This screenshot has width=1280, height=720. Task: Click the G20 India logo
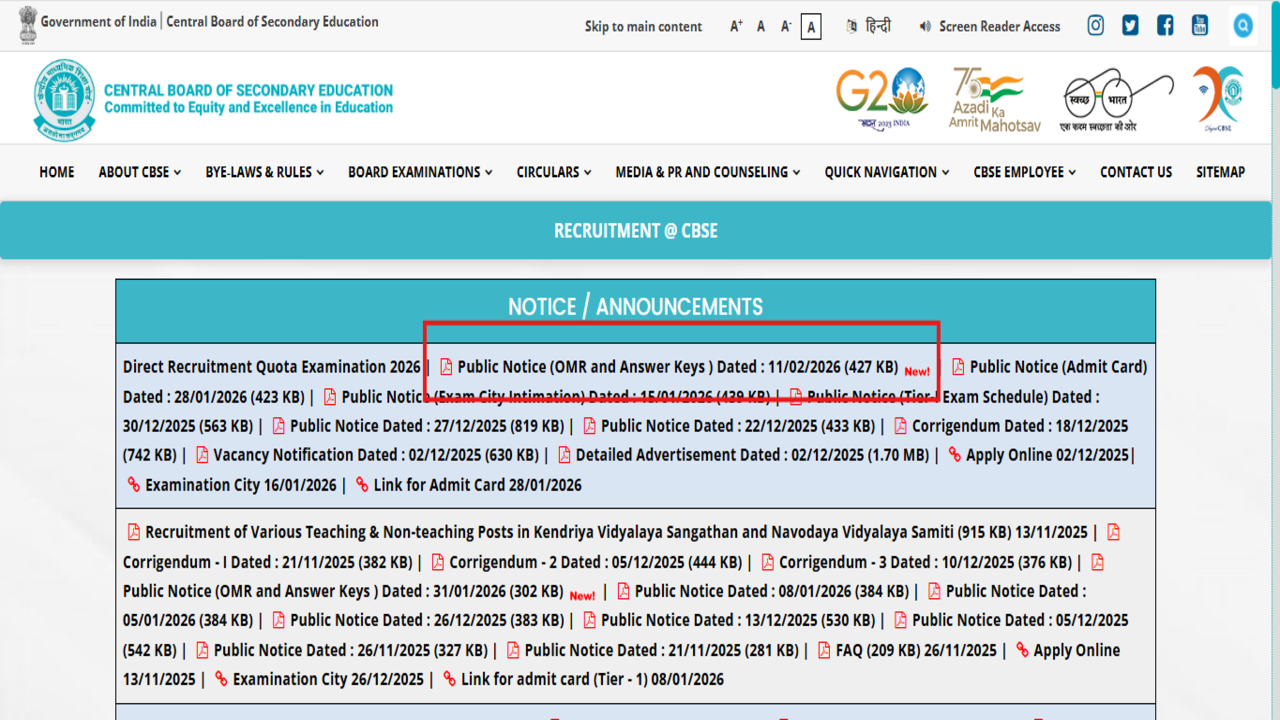(881, 98)
